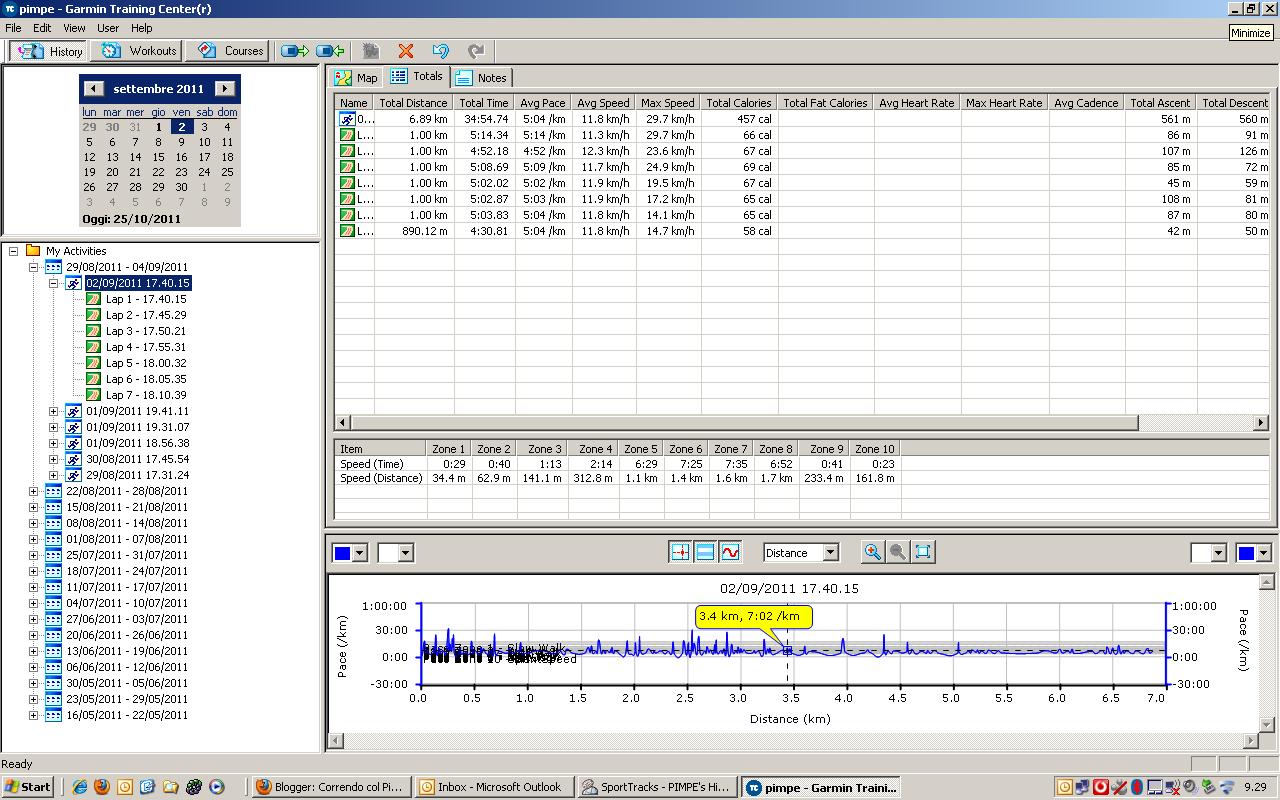This screenshot has height=800, width=1280.
Task: Click the zoom-to-fit chart icon
Action: 923,552
